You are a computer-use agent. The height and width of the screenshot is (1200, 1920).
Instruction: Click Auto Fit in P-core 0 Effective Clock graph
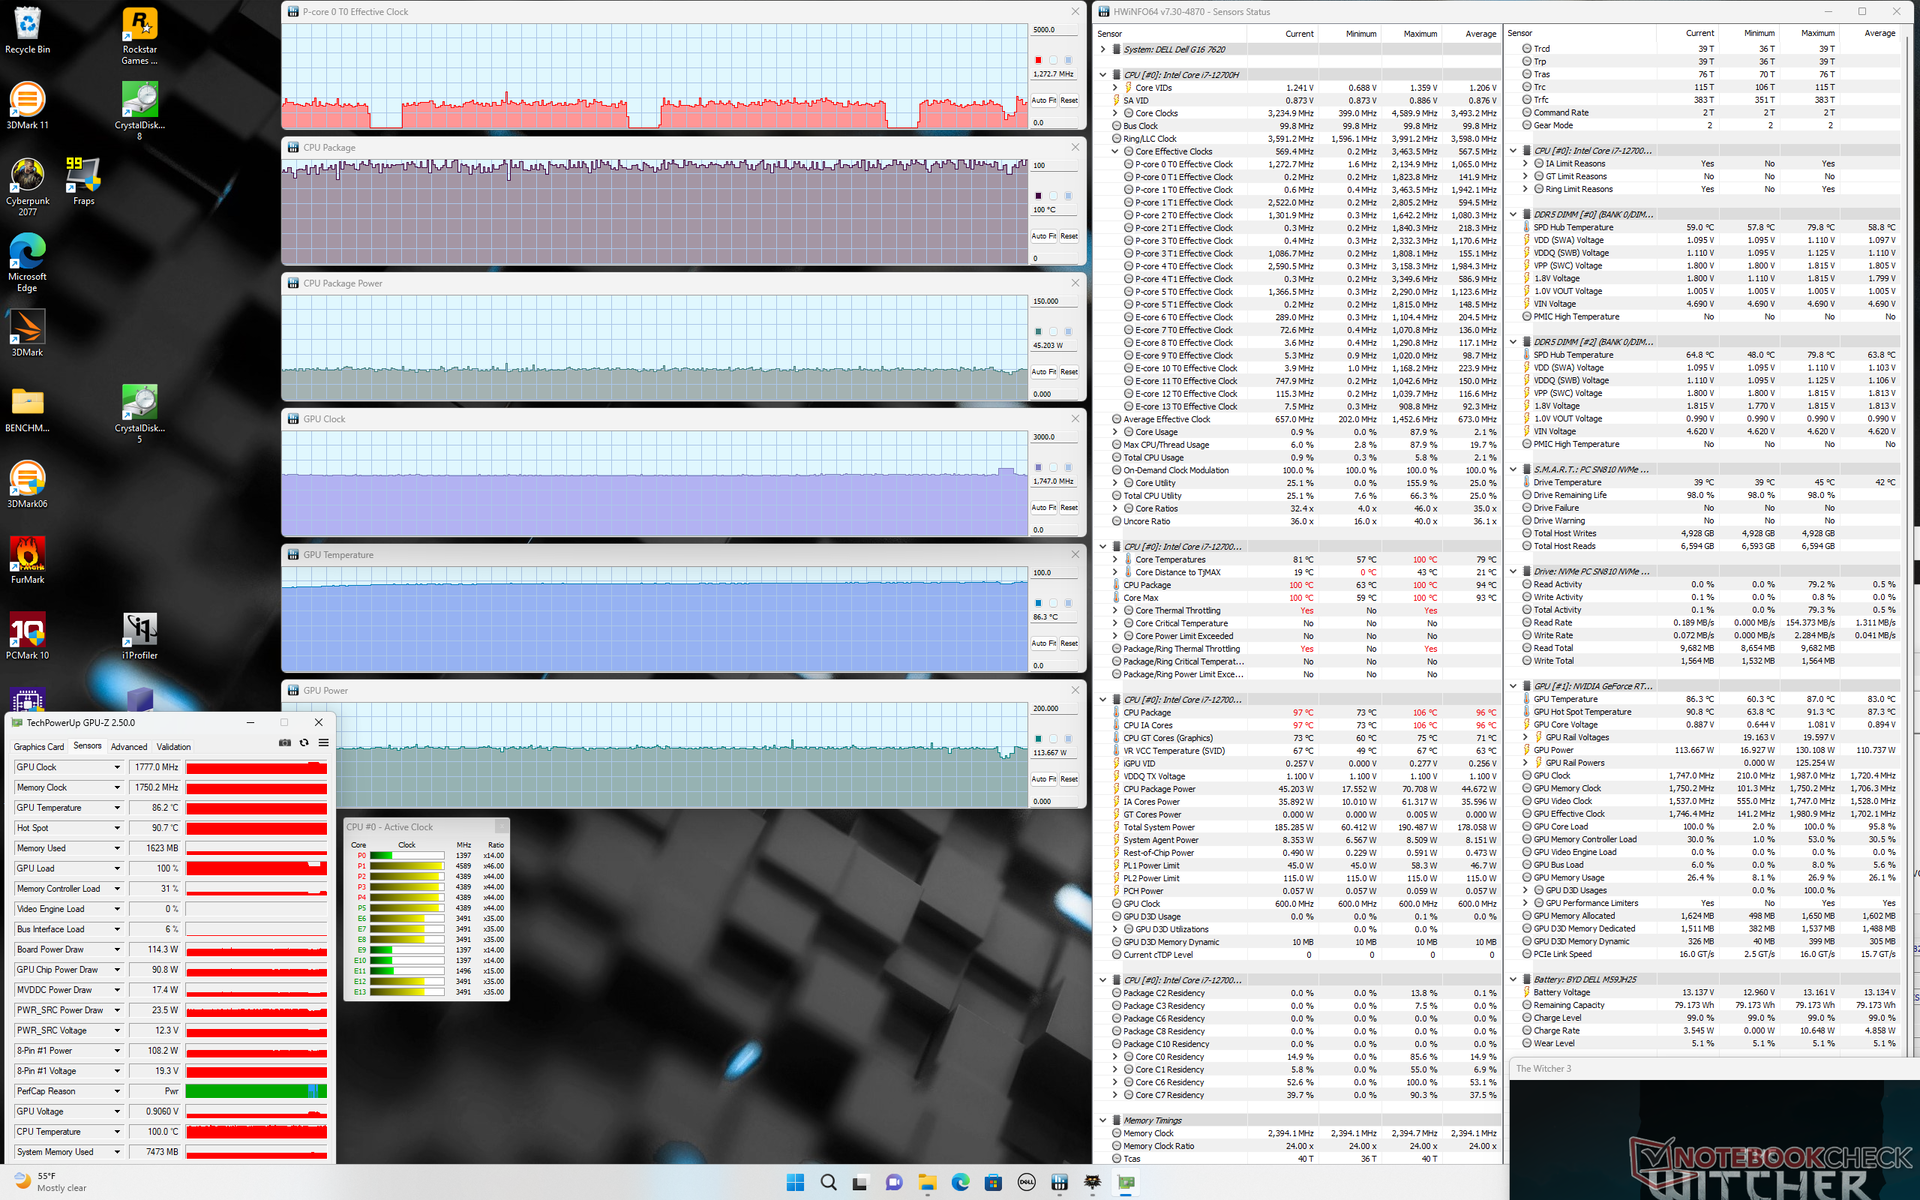tap(1044, 100)
